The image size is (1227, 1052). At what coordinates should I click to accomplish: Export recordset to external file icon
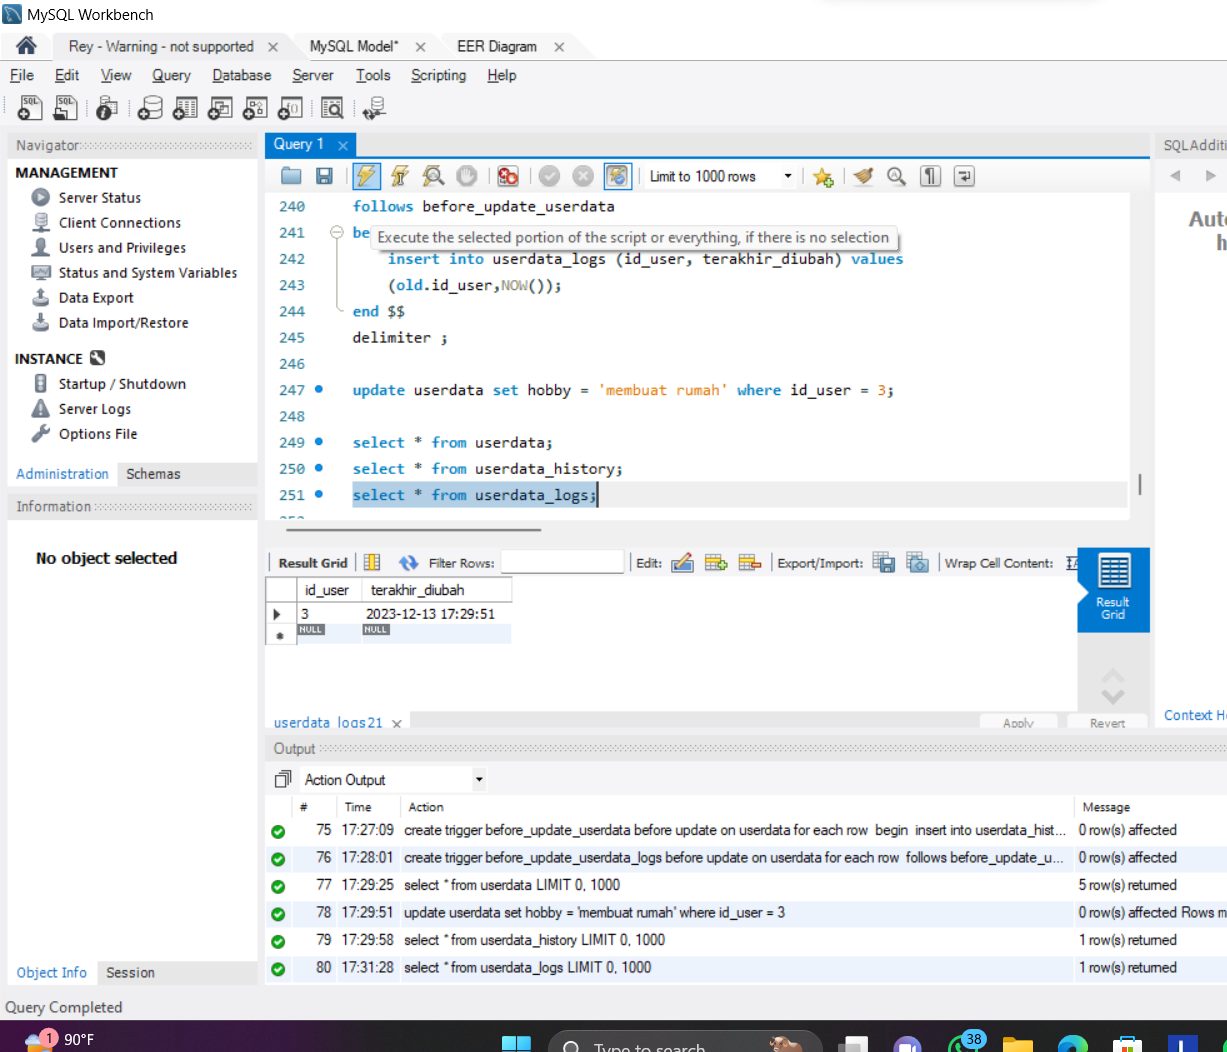click(884, 563)
